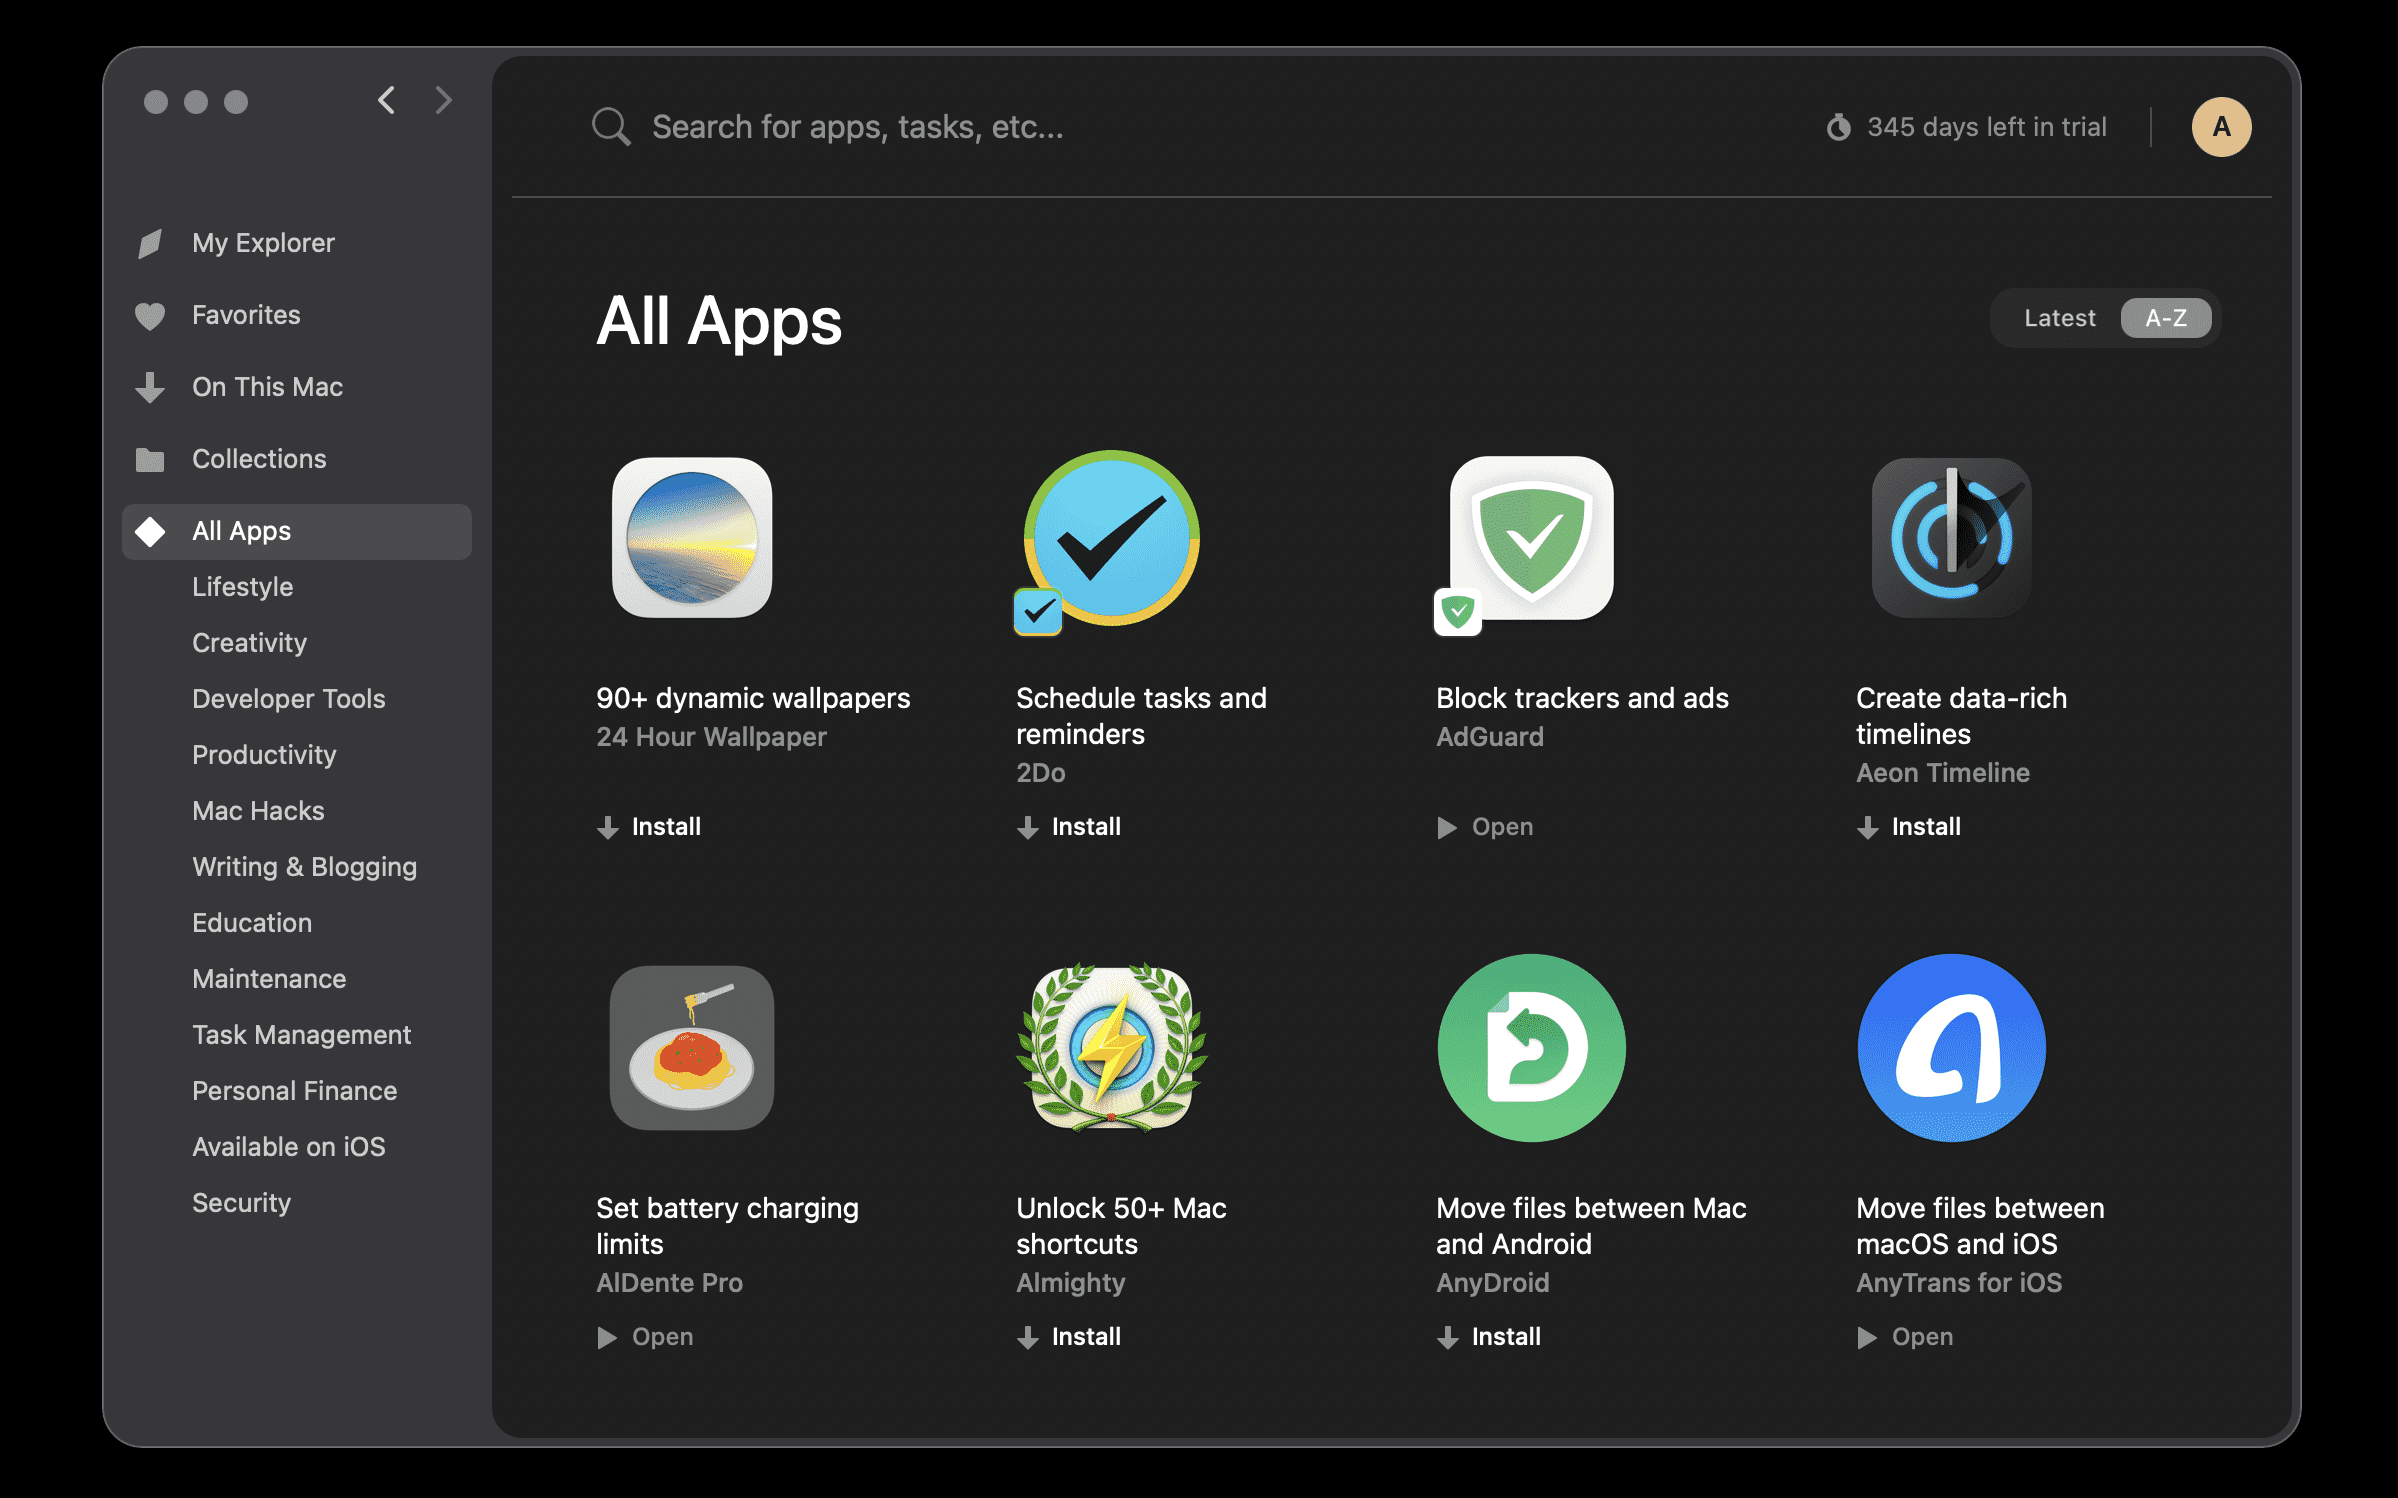Open AnyTrans for iOS
Screen dimensions: 2398x1498
click(1905, 1337)
